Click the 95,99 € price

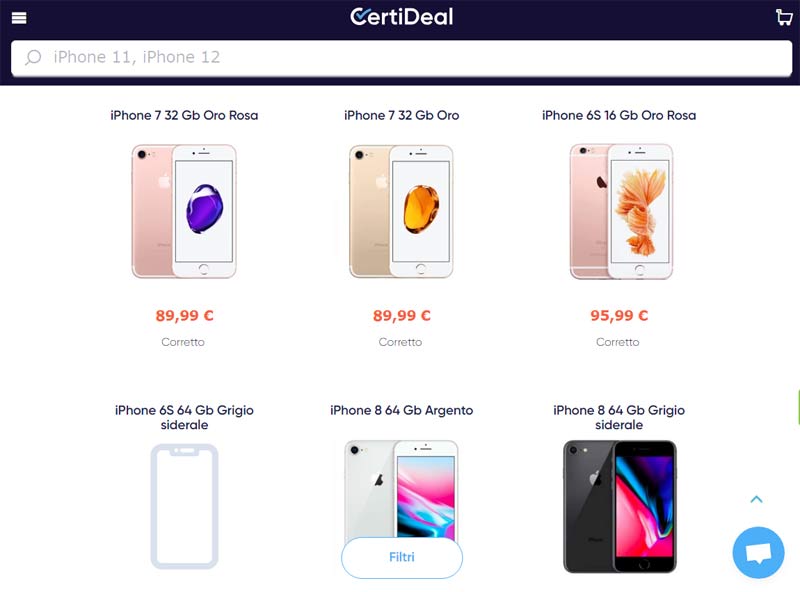[619, 315]
